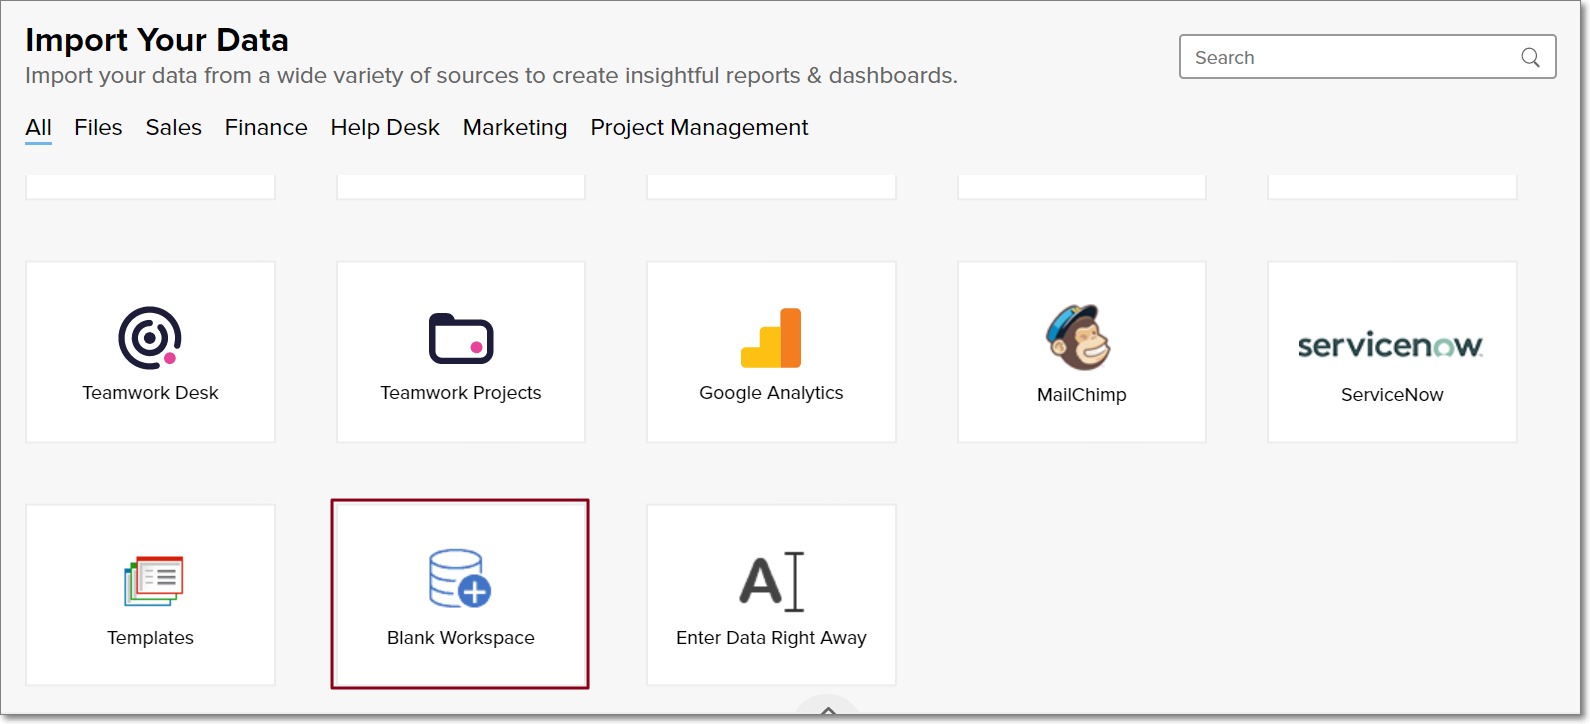Click the Blank Workspace label
The image size is (1590, 724).
[461, 638]
